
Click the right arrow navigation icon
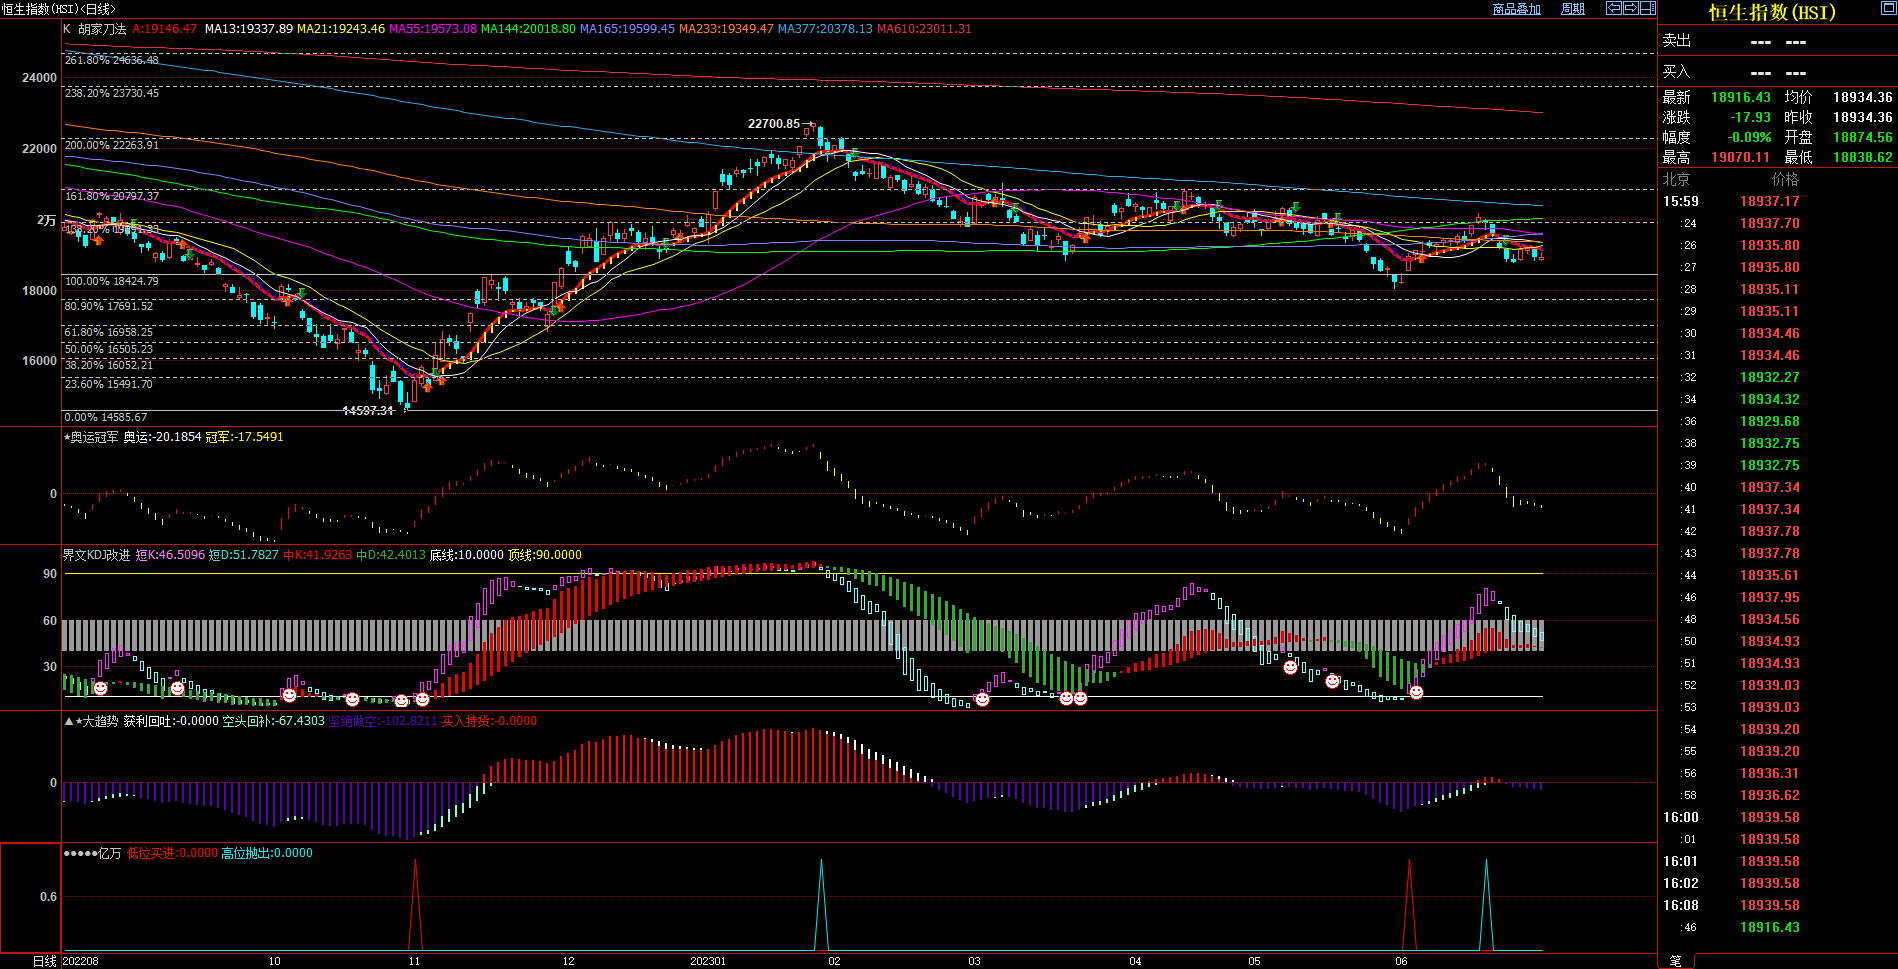point(1630,8)
